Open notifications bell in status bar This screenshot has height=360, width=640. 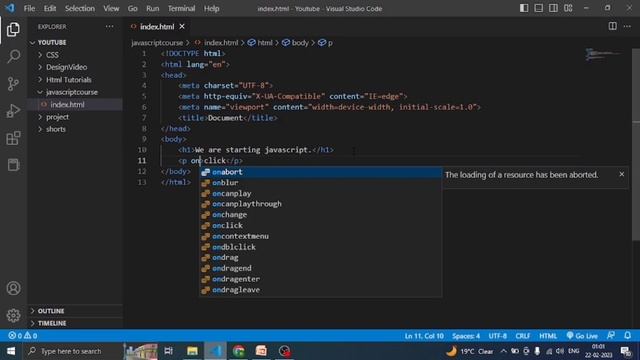[627, 336]
